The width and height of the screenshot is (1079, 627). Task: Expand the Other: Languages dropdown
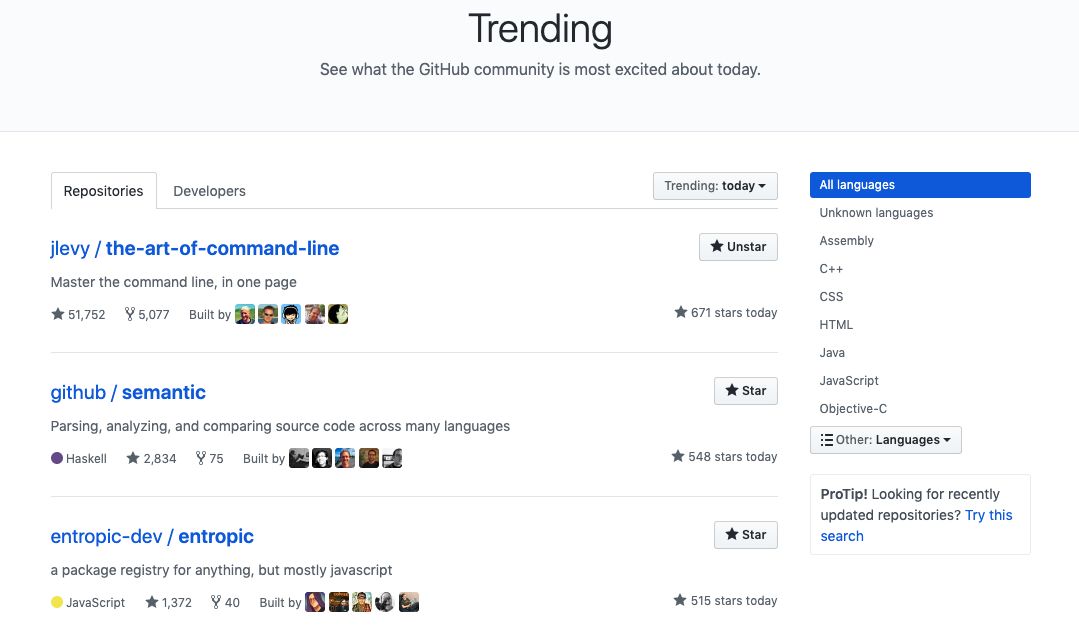point(885,440)
